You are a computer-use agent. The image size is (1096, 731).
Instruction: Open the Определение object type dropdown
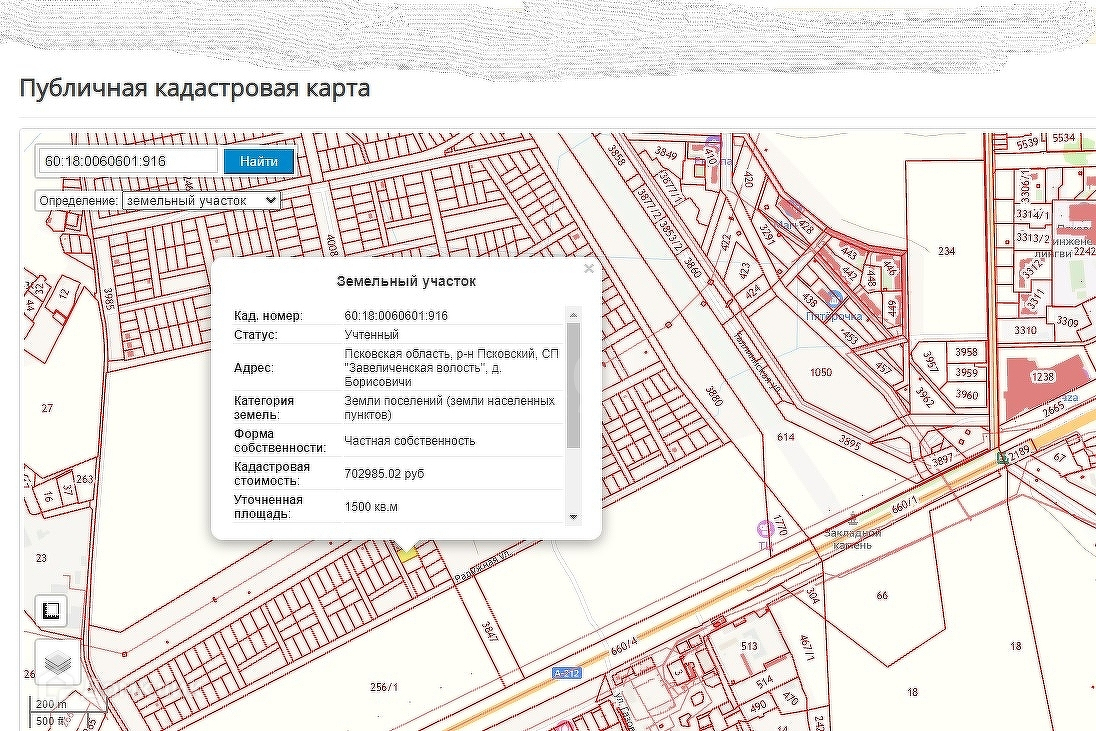pos(200,200)
